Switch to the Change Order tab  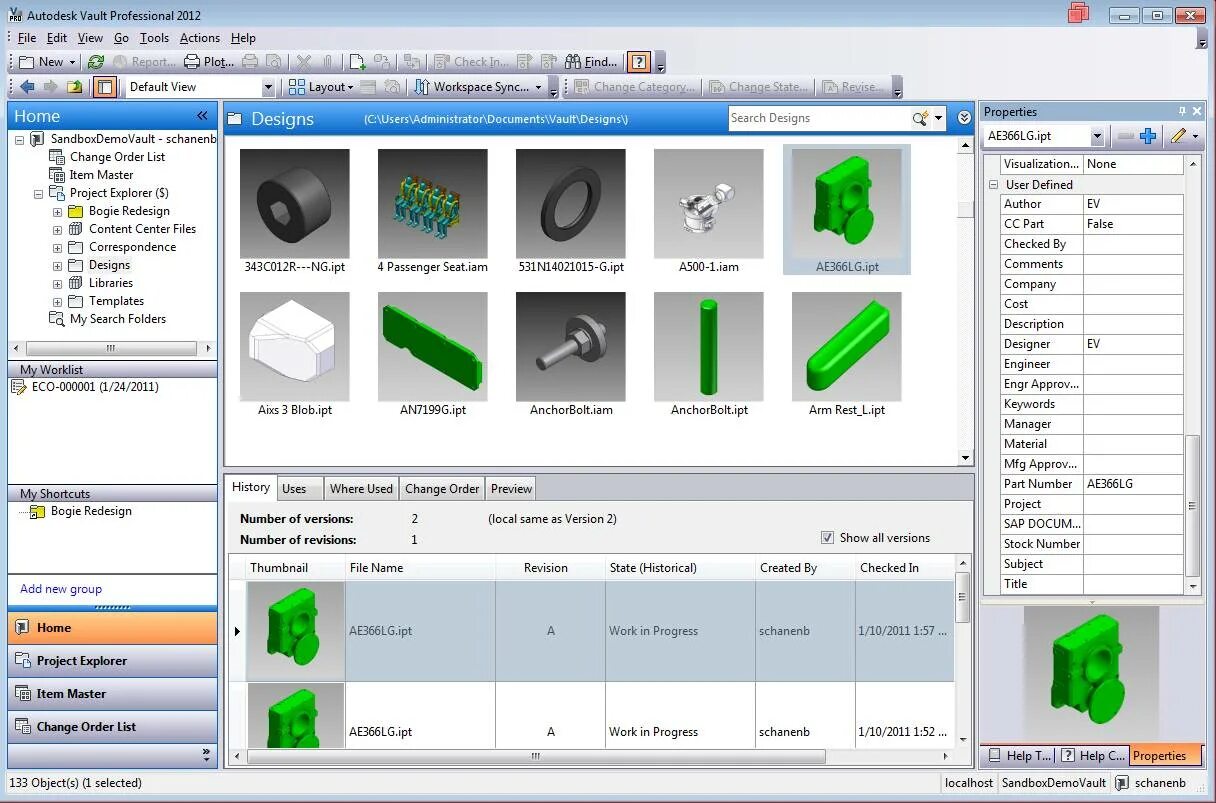[442, 489]
